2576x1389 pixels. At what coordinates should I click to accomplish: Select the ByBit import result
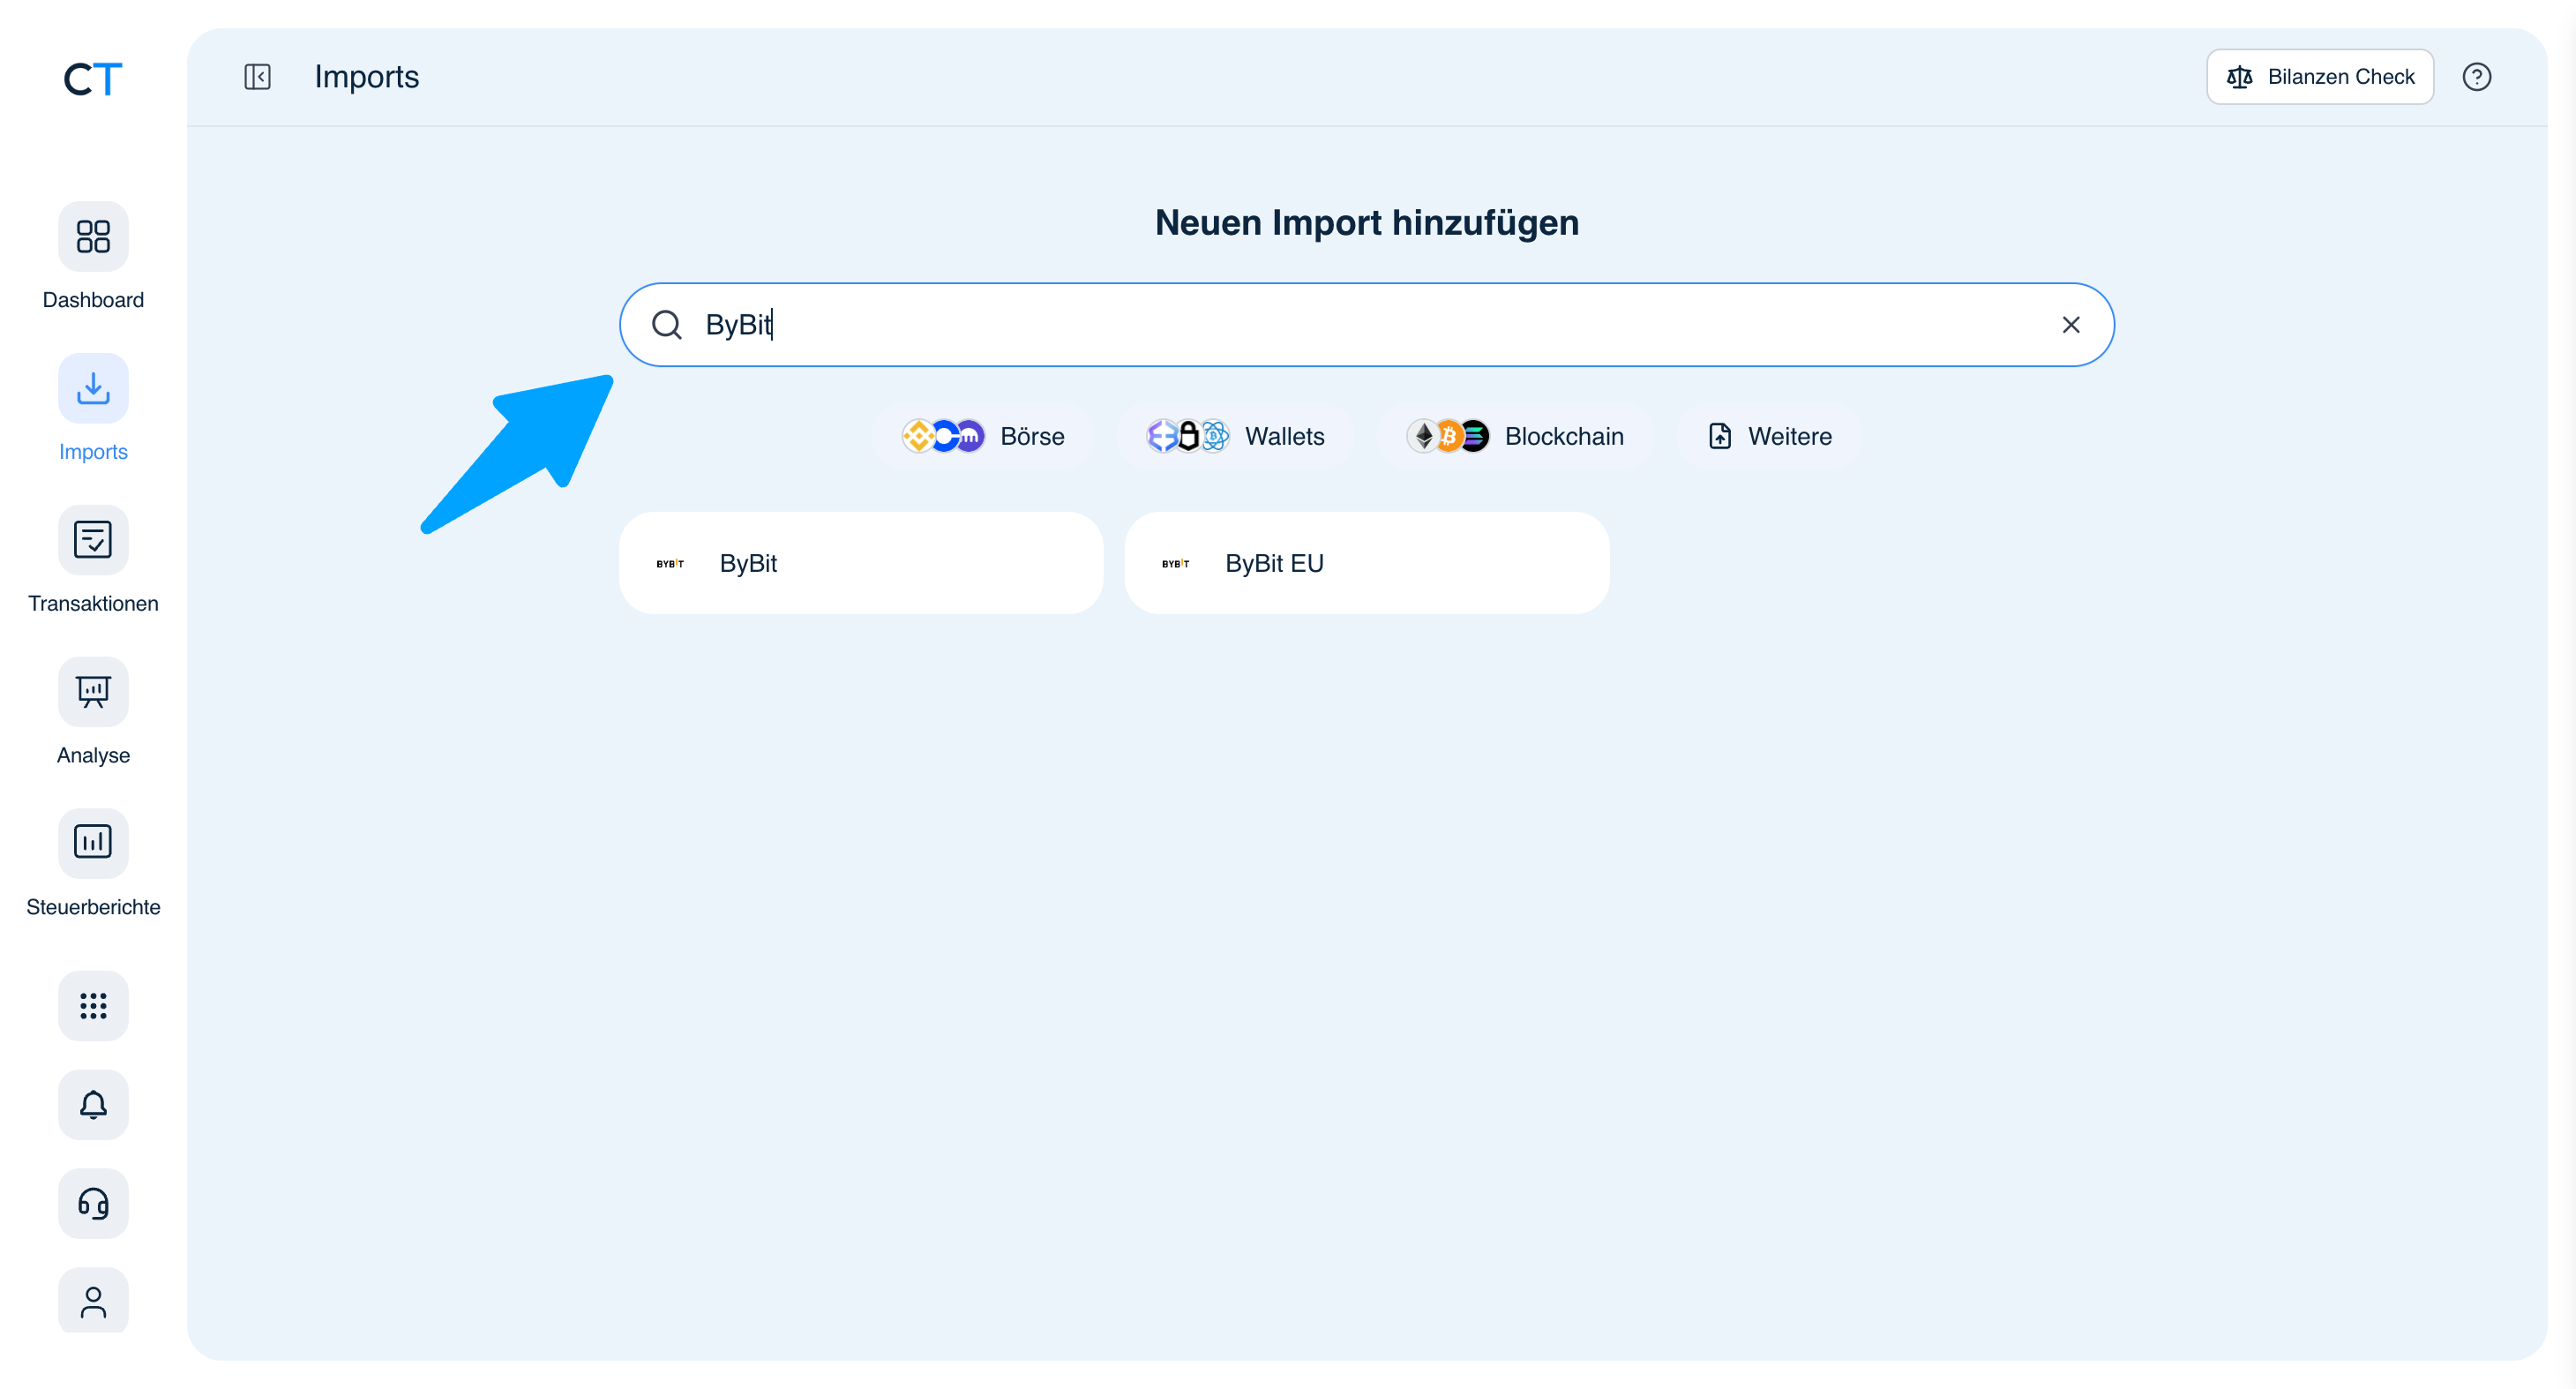click(861, 563)
